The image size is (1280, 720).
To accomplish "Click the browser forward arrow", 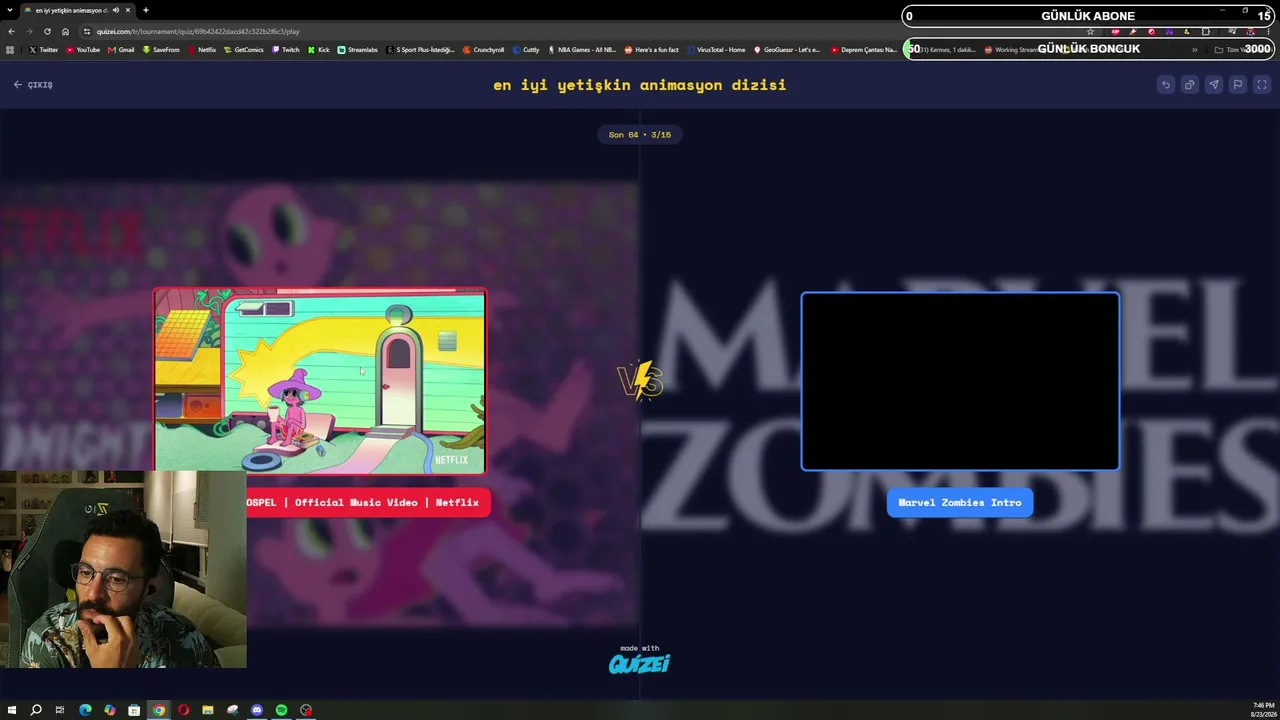I will (29, 31).
